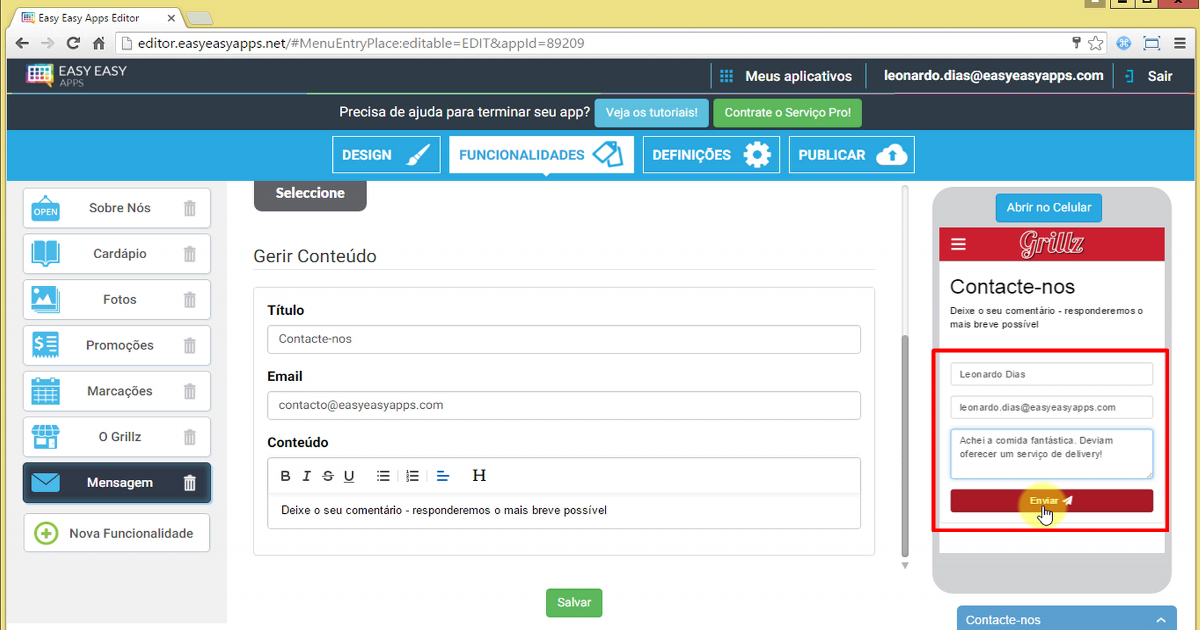1200x630 pixels.
Task: Open the hamburger menu in phone preview
Action: click(959, 244)
